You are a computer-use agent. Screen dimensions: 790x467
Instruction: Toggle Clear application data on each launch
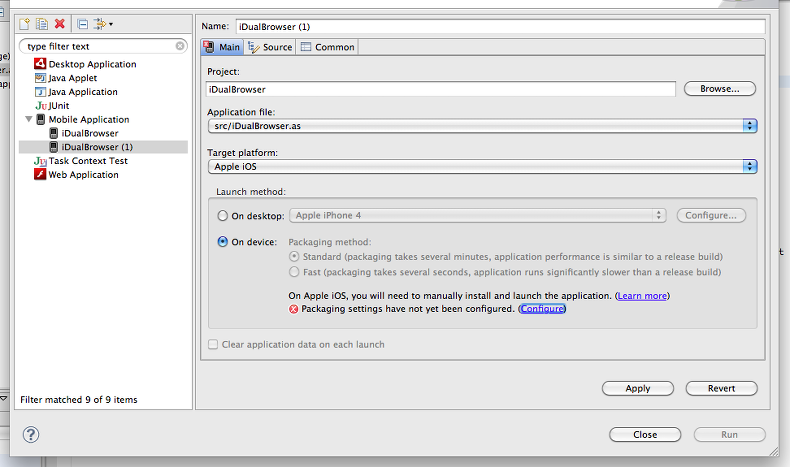[x=213, y=345]
